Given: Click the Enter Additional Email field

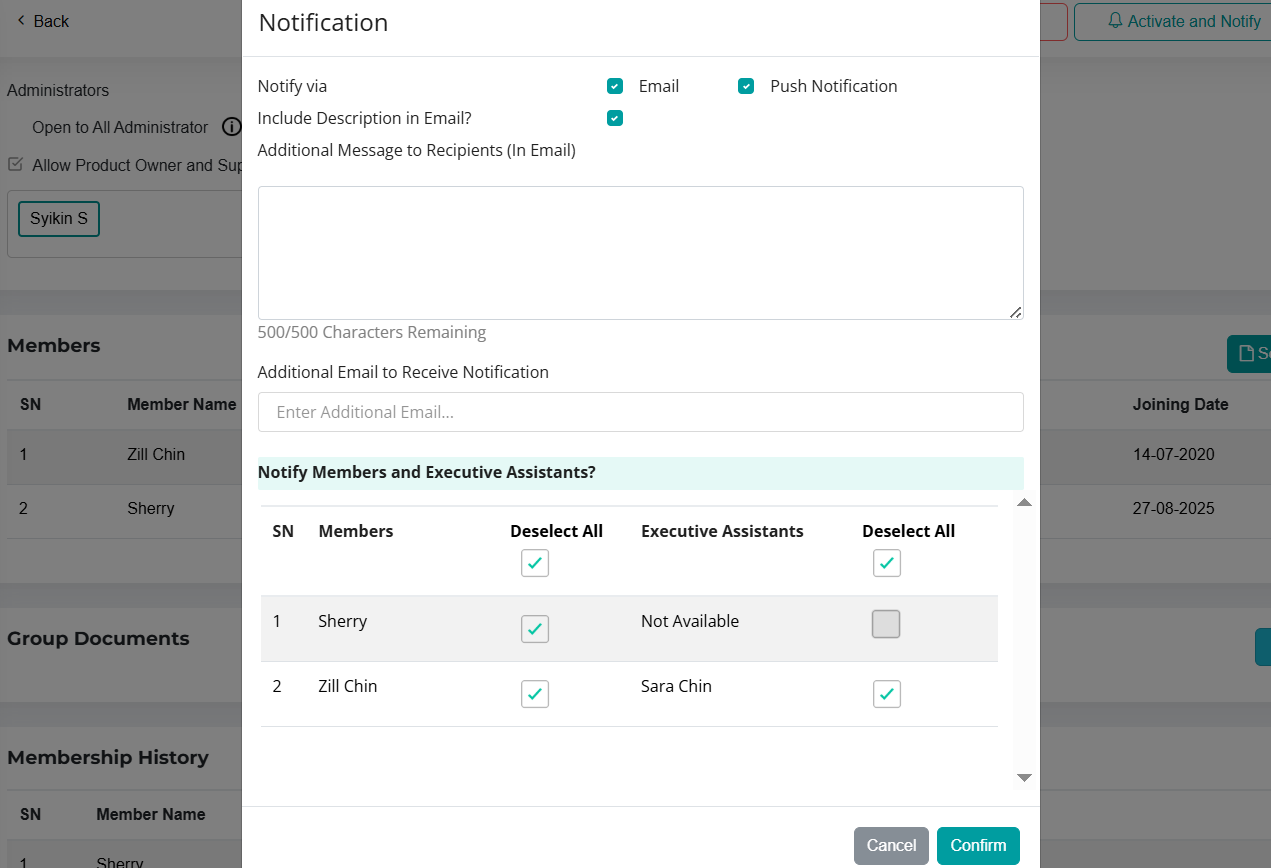Looking at the screenshot, I should pos(640,412).
